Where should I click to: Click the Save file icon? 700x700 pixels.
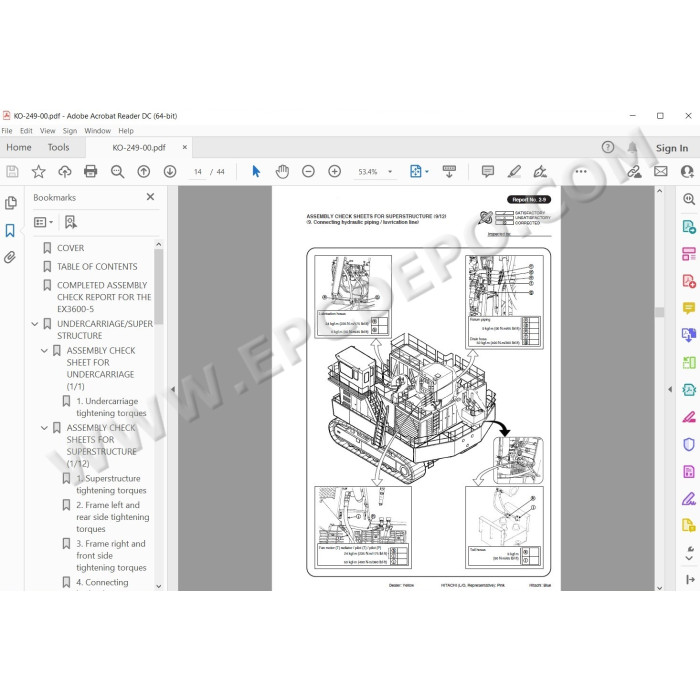[12, 171]
